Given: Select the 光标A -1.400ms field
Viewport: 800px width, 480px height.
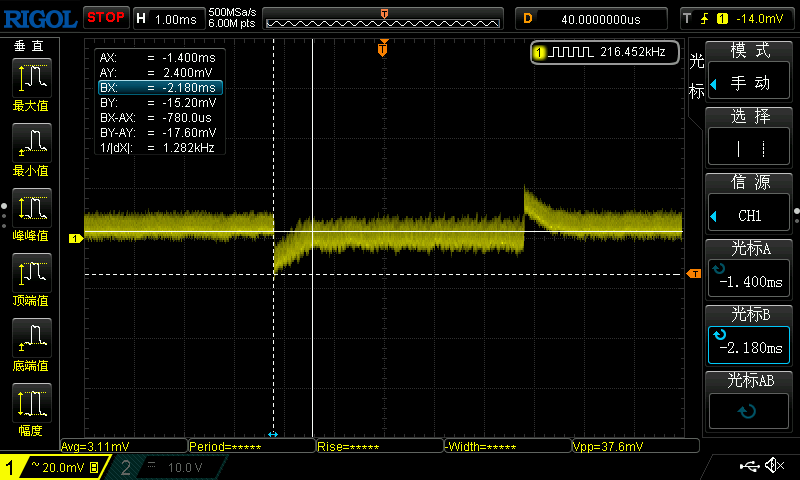Looking at the screenshot, I should tap(748, 278).
